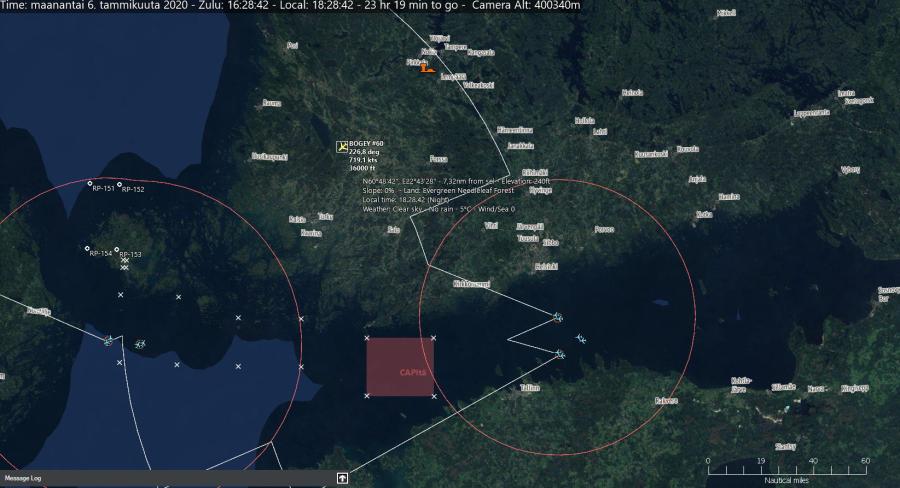The width and height of the screenshot is (900, 488).
Task: Click reference point RP-151 marker
Action: [x=89, y=184]
